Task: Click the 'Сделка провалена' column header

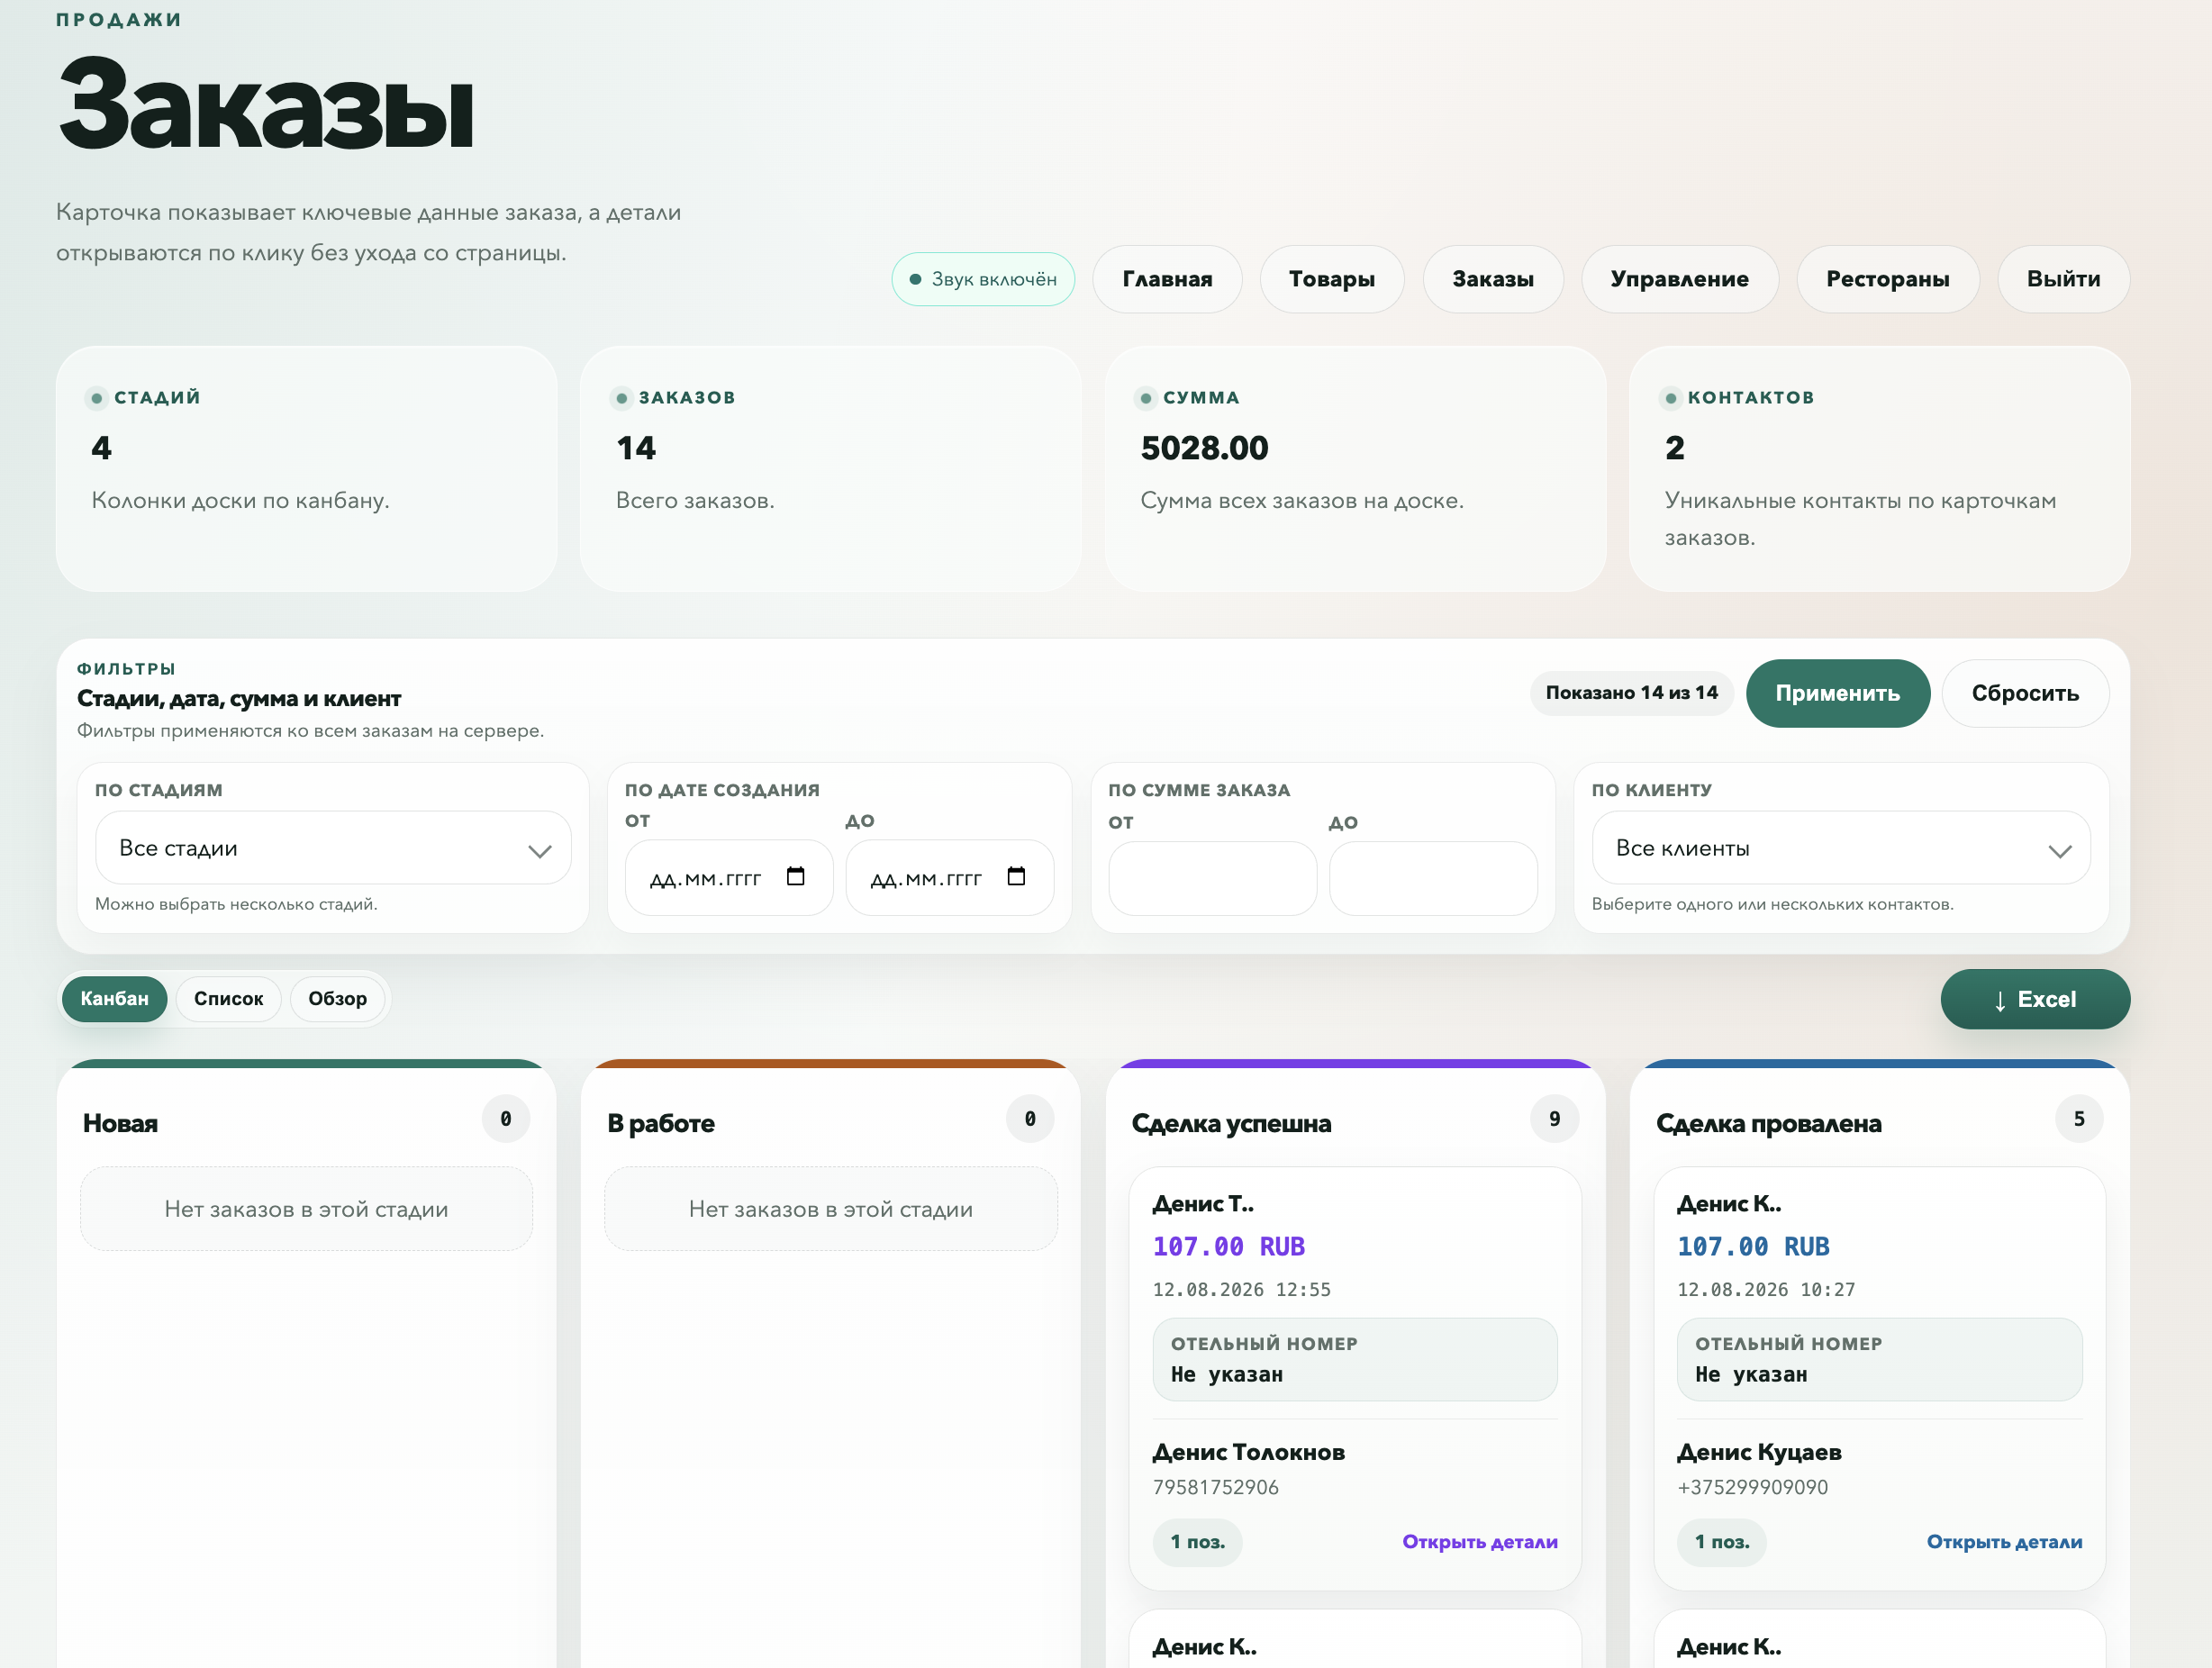Action: (1768, 1123)
